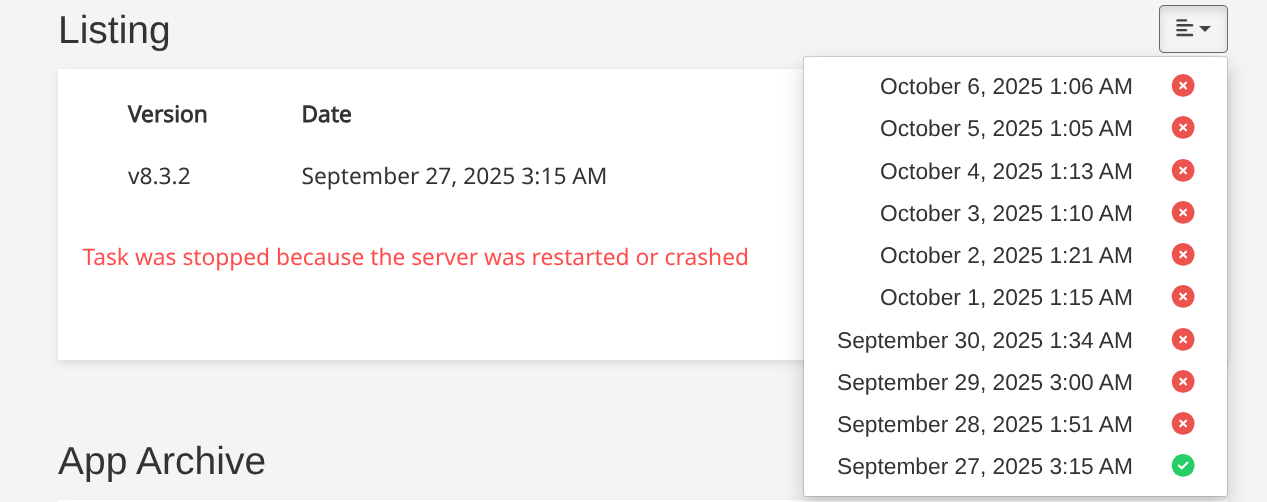Image resolution: width=1267 pixels, height=502 pixels.
Task: Pick the September 30, 2025 1:34 AM entry
Action: [984, 341]
